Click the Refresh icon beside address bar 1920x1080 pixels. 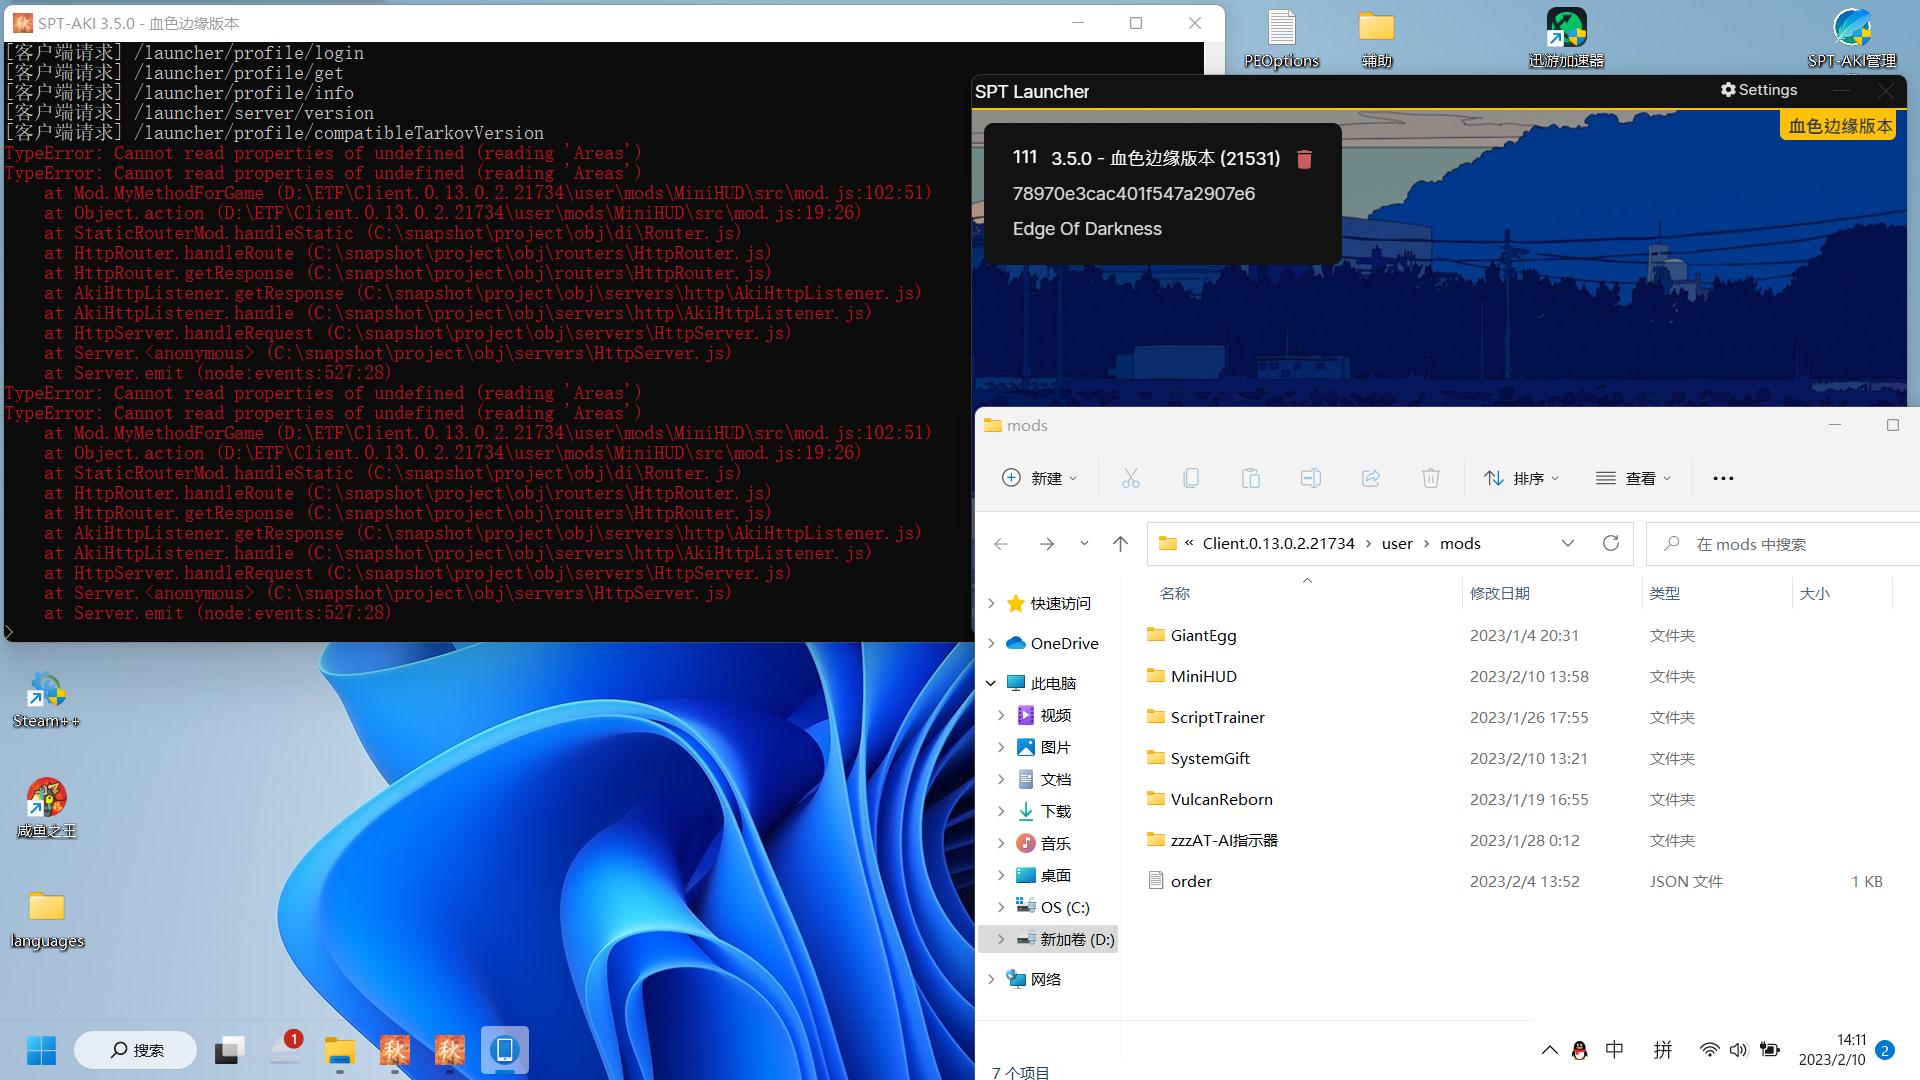tap(1610, 543)
